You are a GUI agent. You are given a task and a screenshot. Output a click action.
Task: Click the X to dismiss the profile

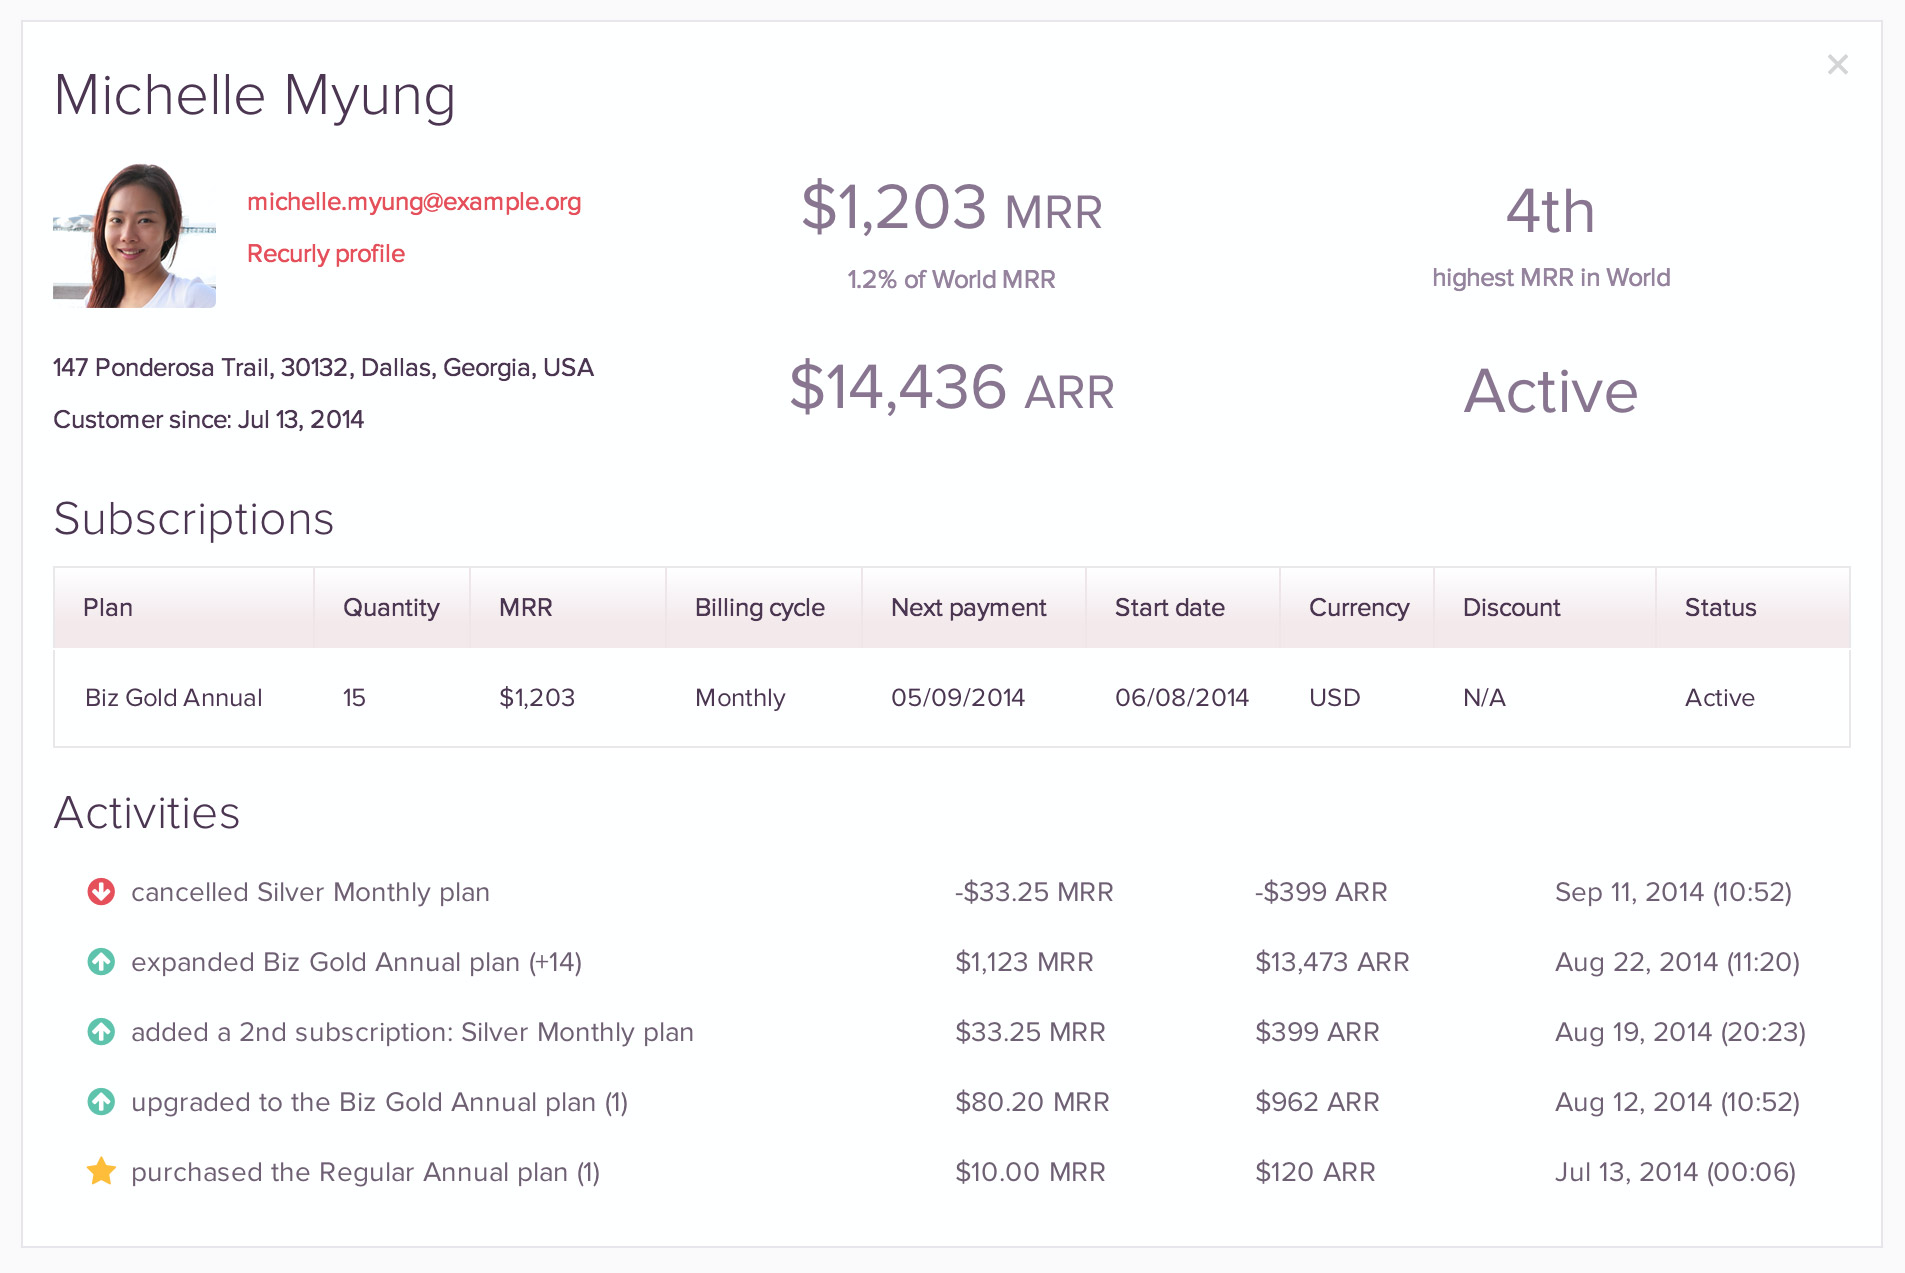click(1838, 64)
